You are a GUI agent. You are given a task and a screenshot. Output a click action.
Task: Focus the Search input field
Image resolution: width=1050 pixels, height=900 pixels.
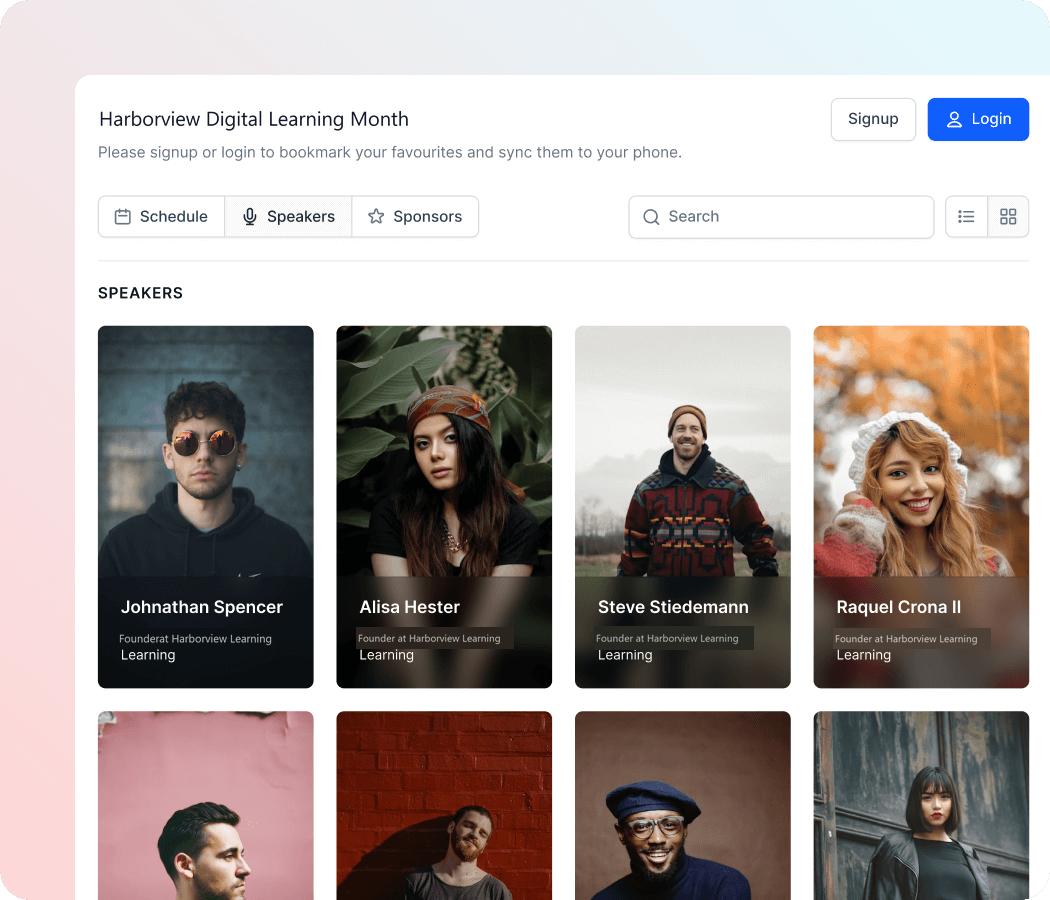tap(781, 217)
